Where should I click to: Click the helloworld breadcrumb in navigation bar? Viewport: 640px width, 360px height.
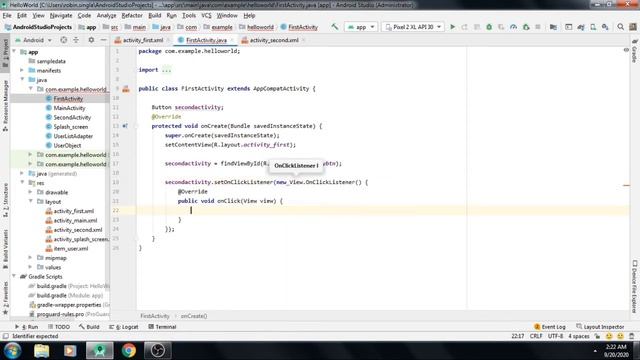pos(260,27)
